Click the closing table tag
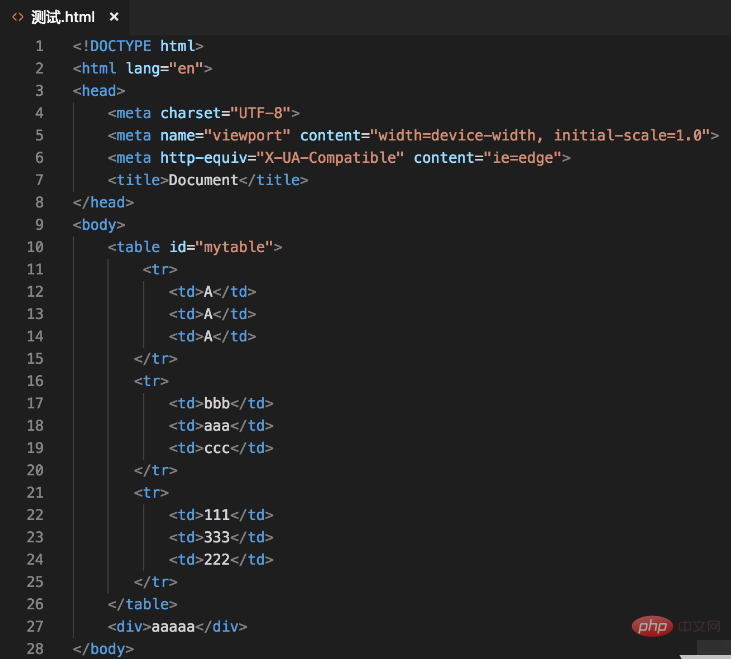Viewport: 731px width, 659px height. tap(143, 605)
